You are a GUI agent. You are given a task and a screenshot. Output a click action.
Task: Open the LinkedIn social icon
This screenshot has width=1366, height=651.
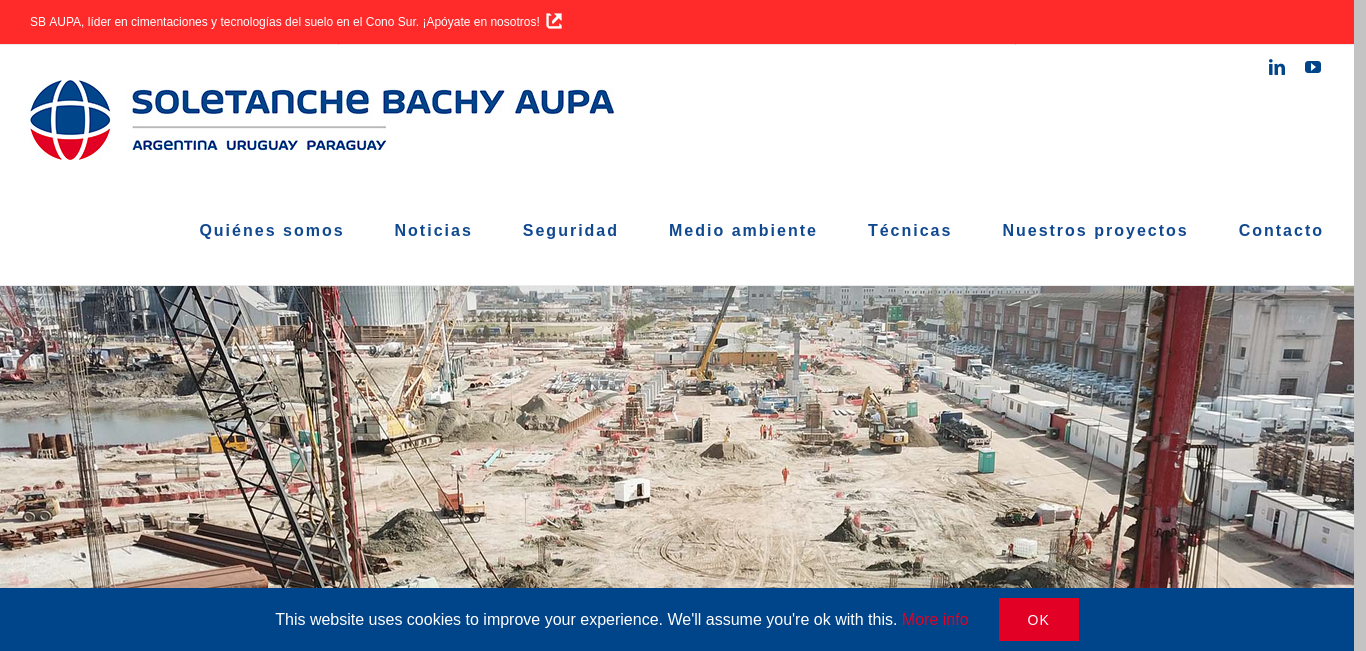[1277, 67]
